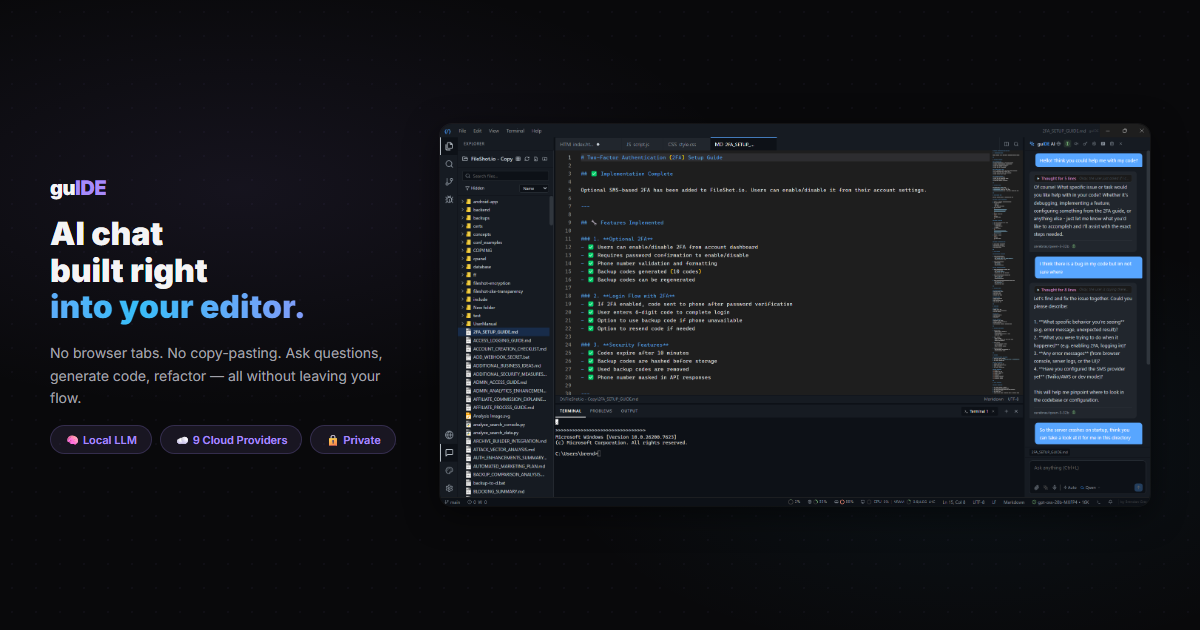
Task: Close the terminal panel with its X icon
Action: (x=1016, y=411)
